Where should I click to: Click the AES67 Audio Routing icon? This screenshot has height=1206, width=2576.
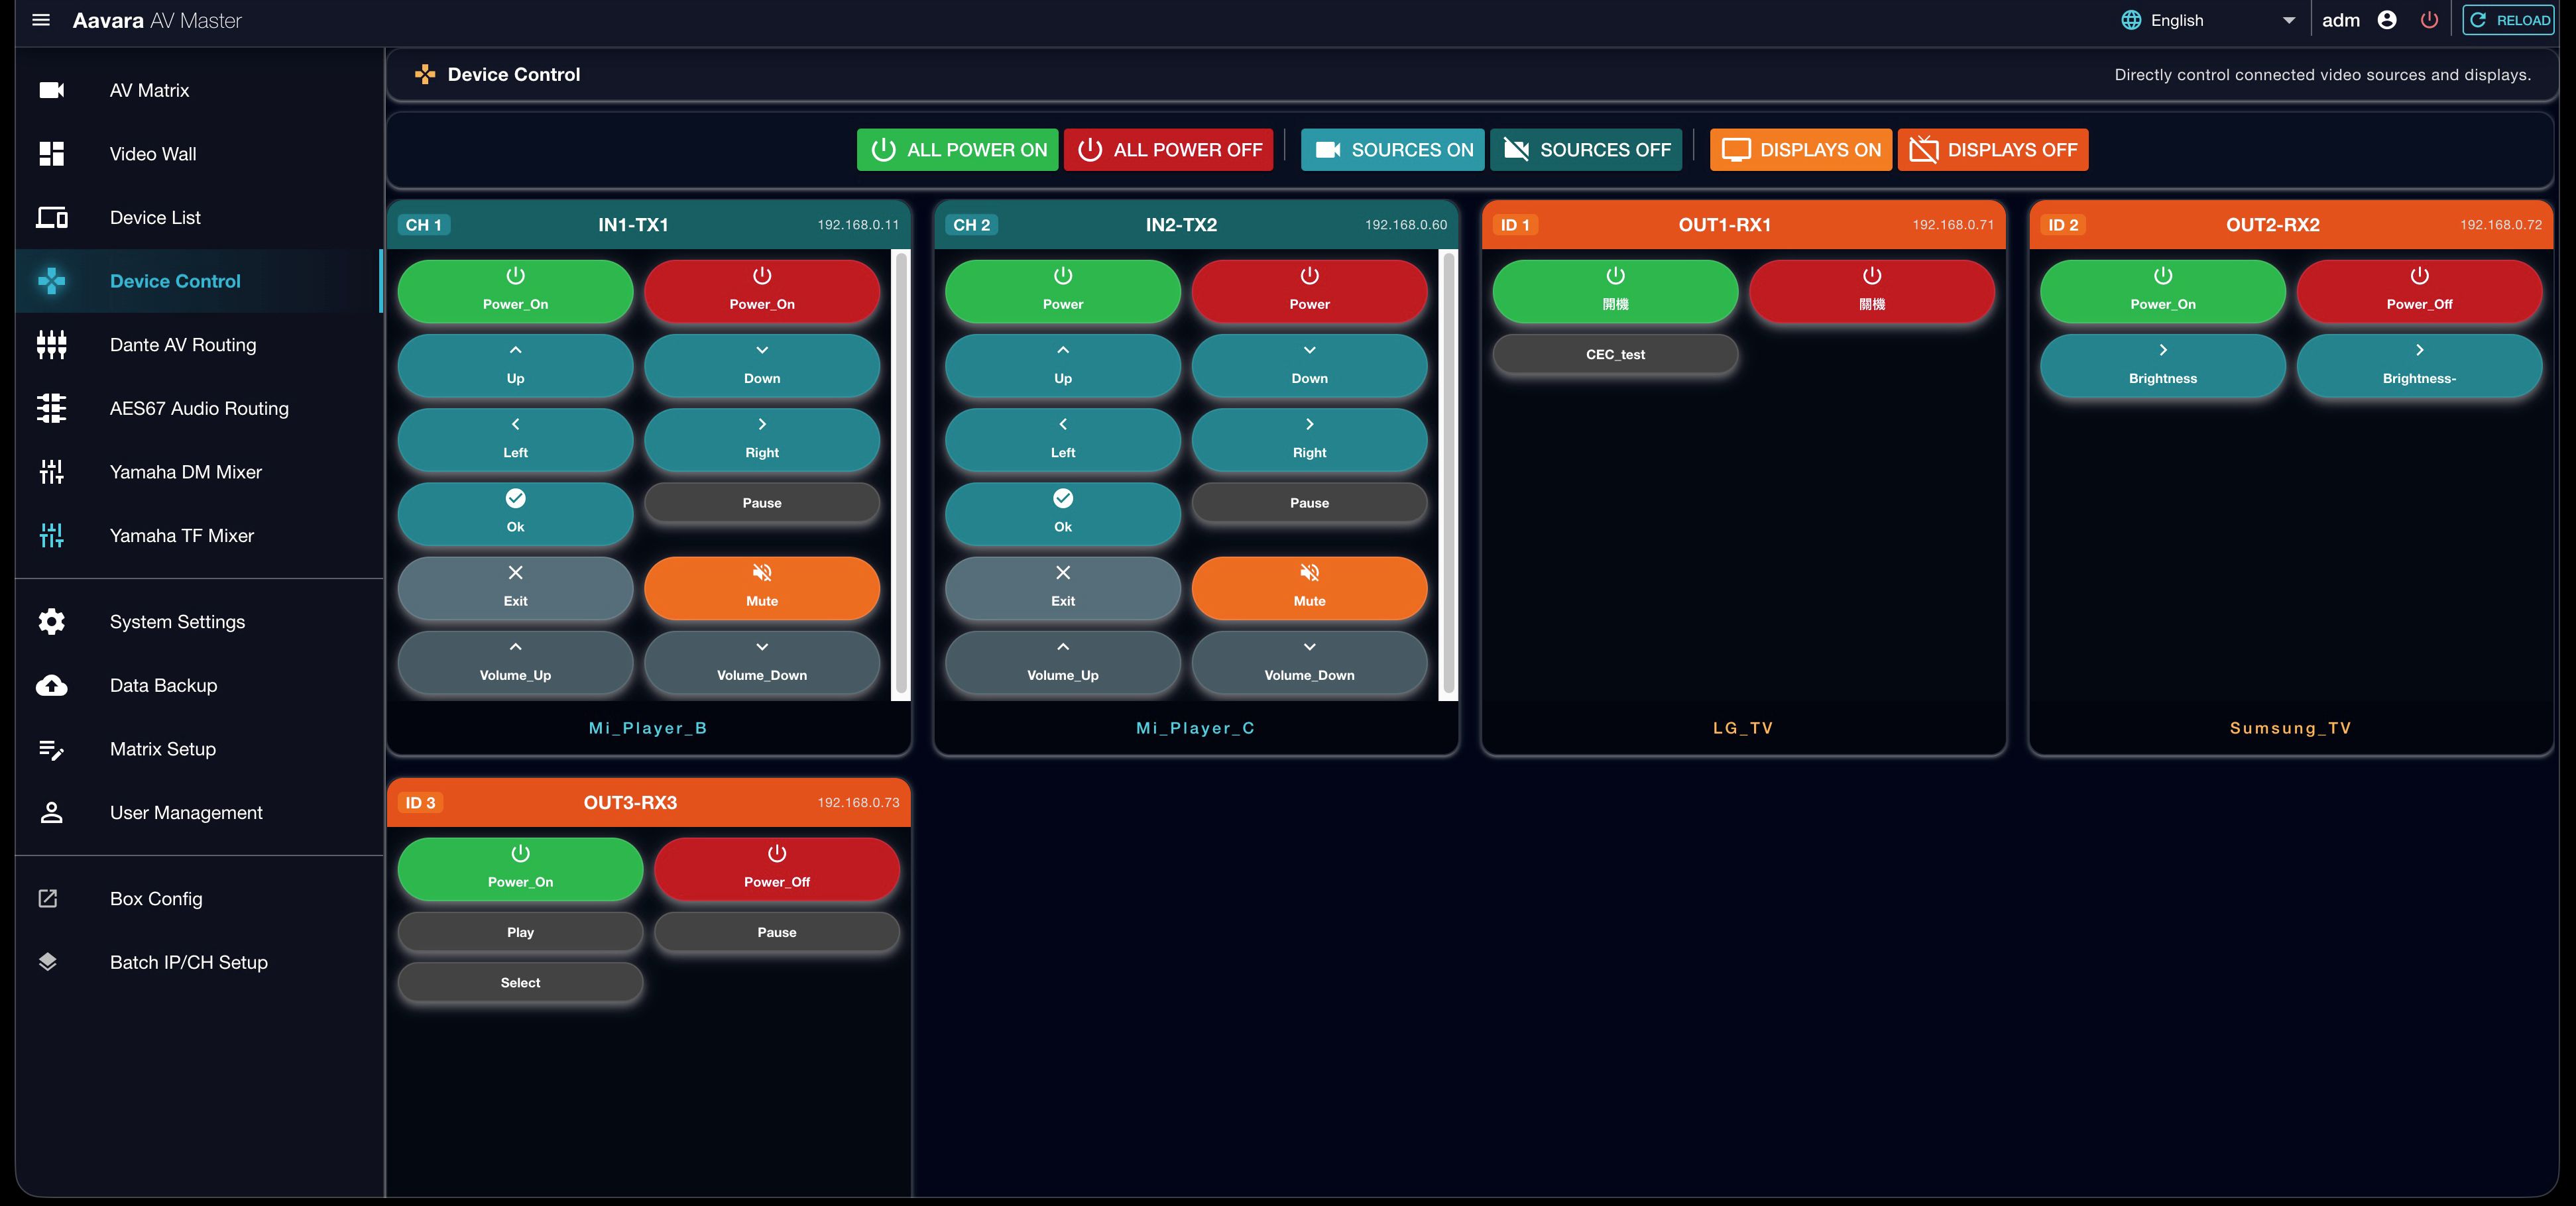click(52, 408)
